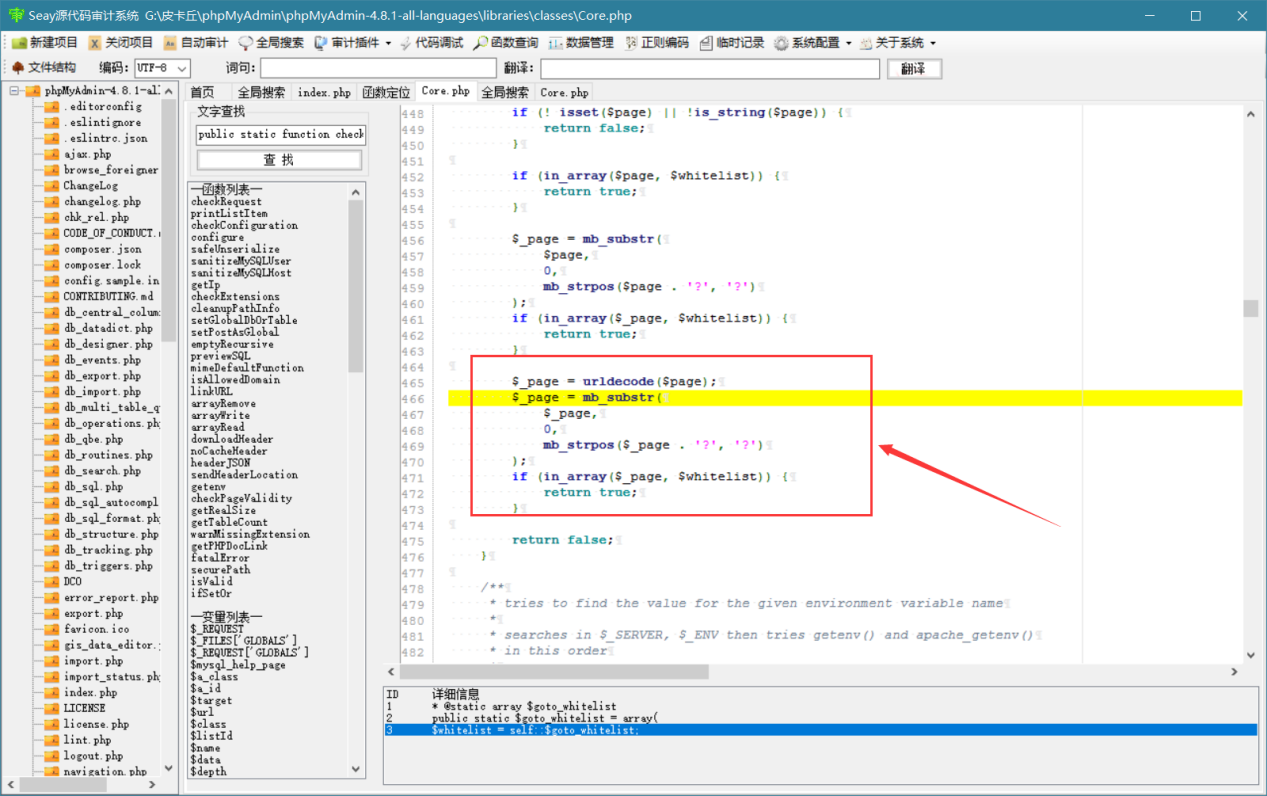Focus the 翻译 output field
The height and width of the screenshot is (796, 1267).
(x=710, y=68)
